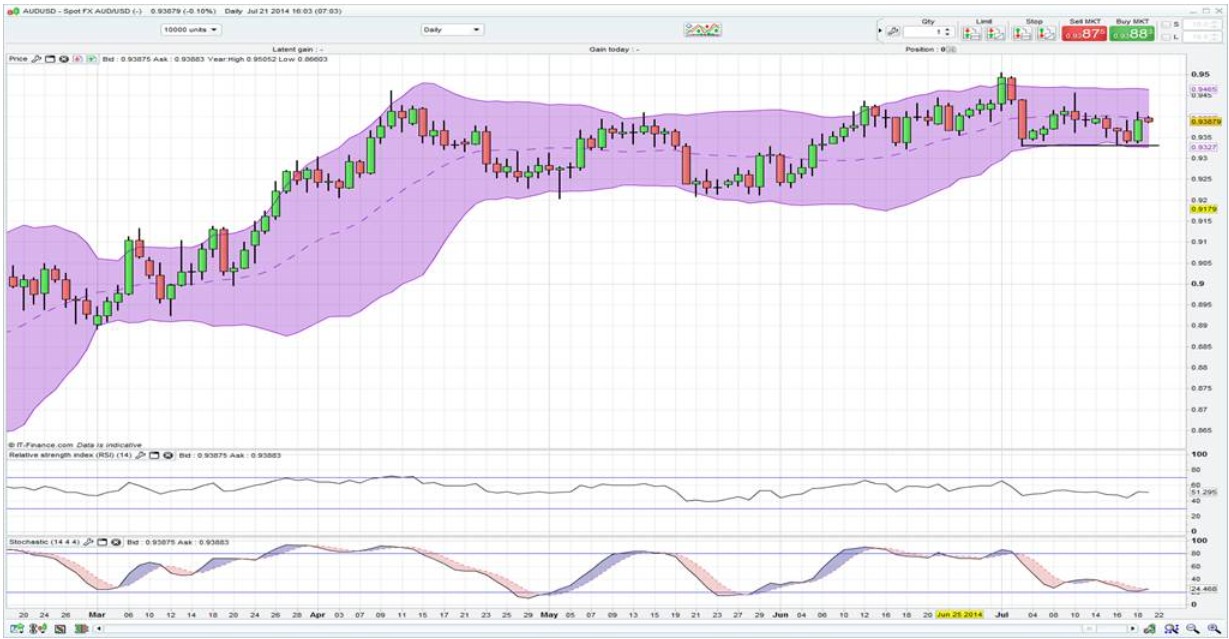1229x639 pixels.
Task: Close the Price chart panel
Action: click(64, 59)
